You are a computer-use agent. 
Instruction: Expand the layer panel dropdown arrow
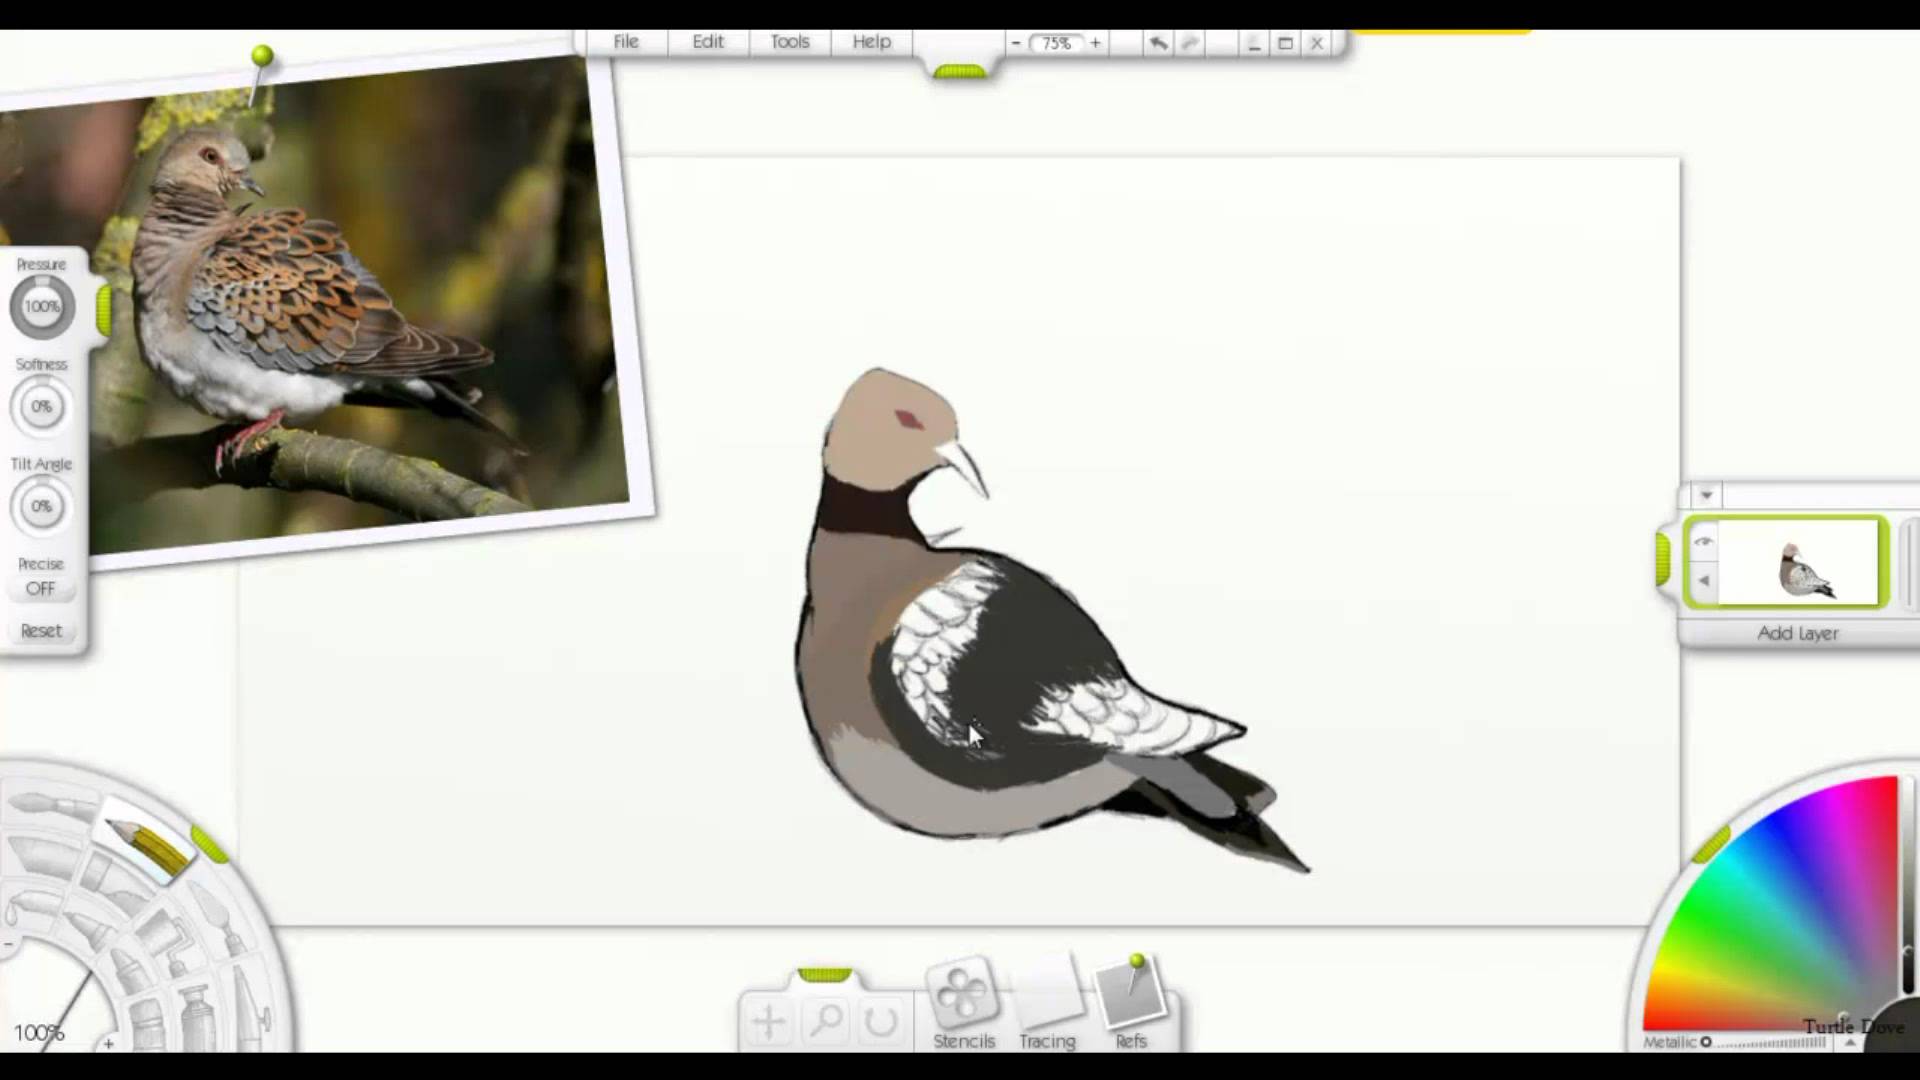1706,495
